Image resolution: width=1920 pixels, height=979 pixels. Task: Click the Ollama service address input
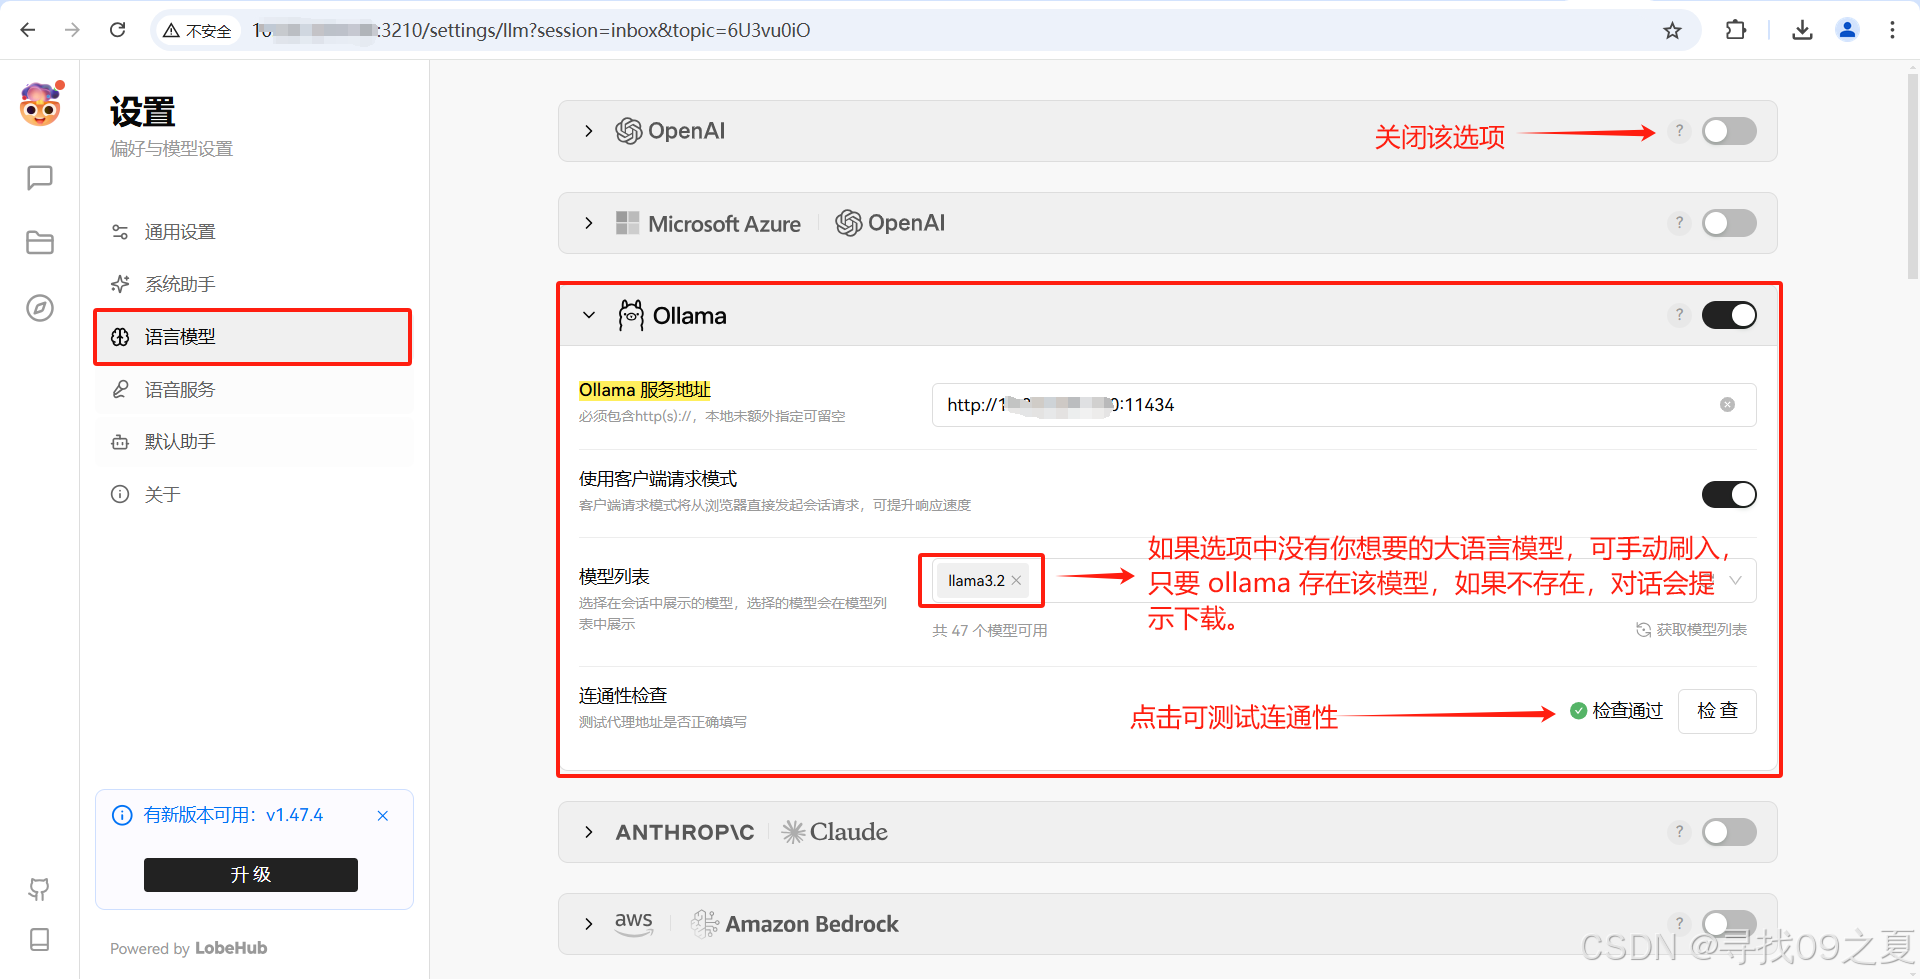click(1344, 405)
